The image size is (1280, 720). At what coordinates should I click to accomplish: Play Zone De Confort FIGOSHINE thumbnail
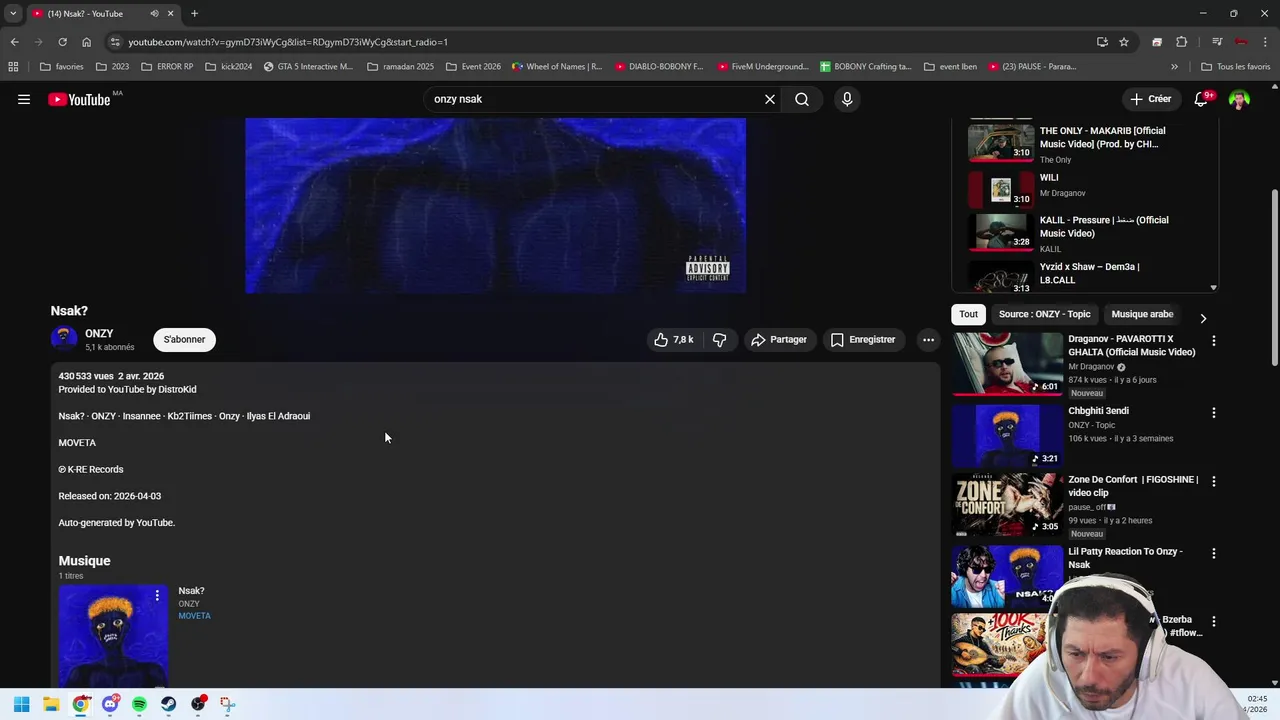coord(1007,505)
